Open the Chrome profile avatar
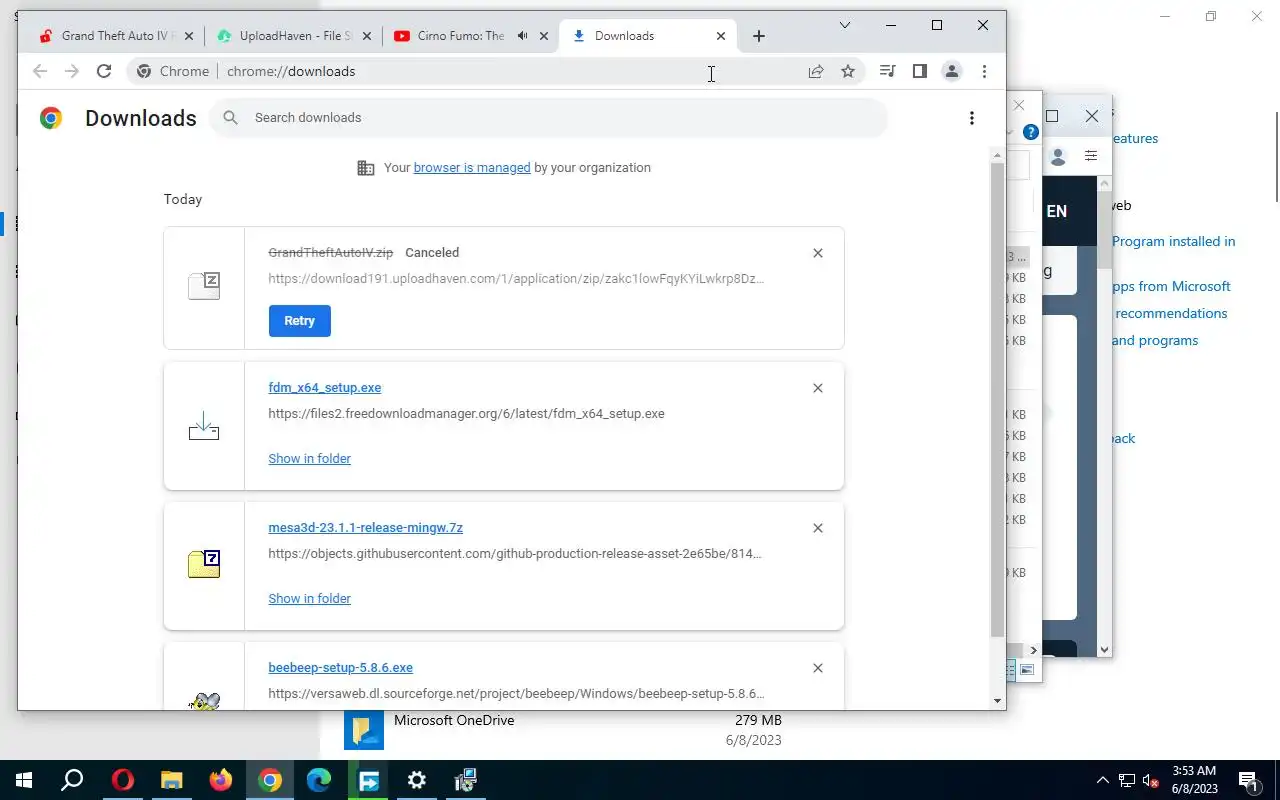The image size is (1280, 800). [952, 71]
